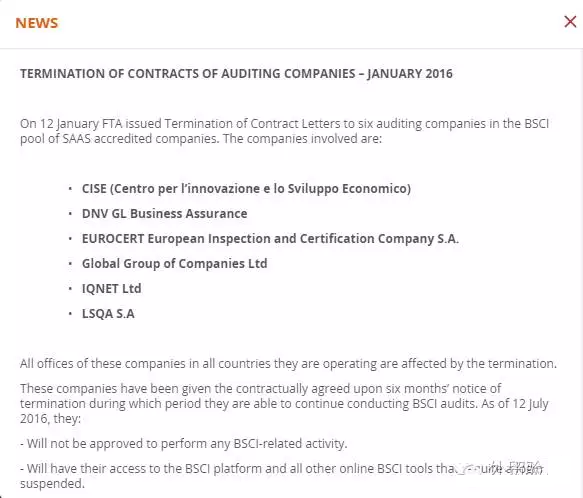Viewport: 583px width, 498px height.
Task: Click the Will have their access line
Action: click(x=284, y=476)
